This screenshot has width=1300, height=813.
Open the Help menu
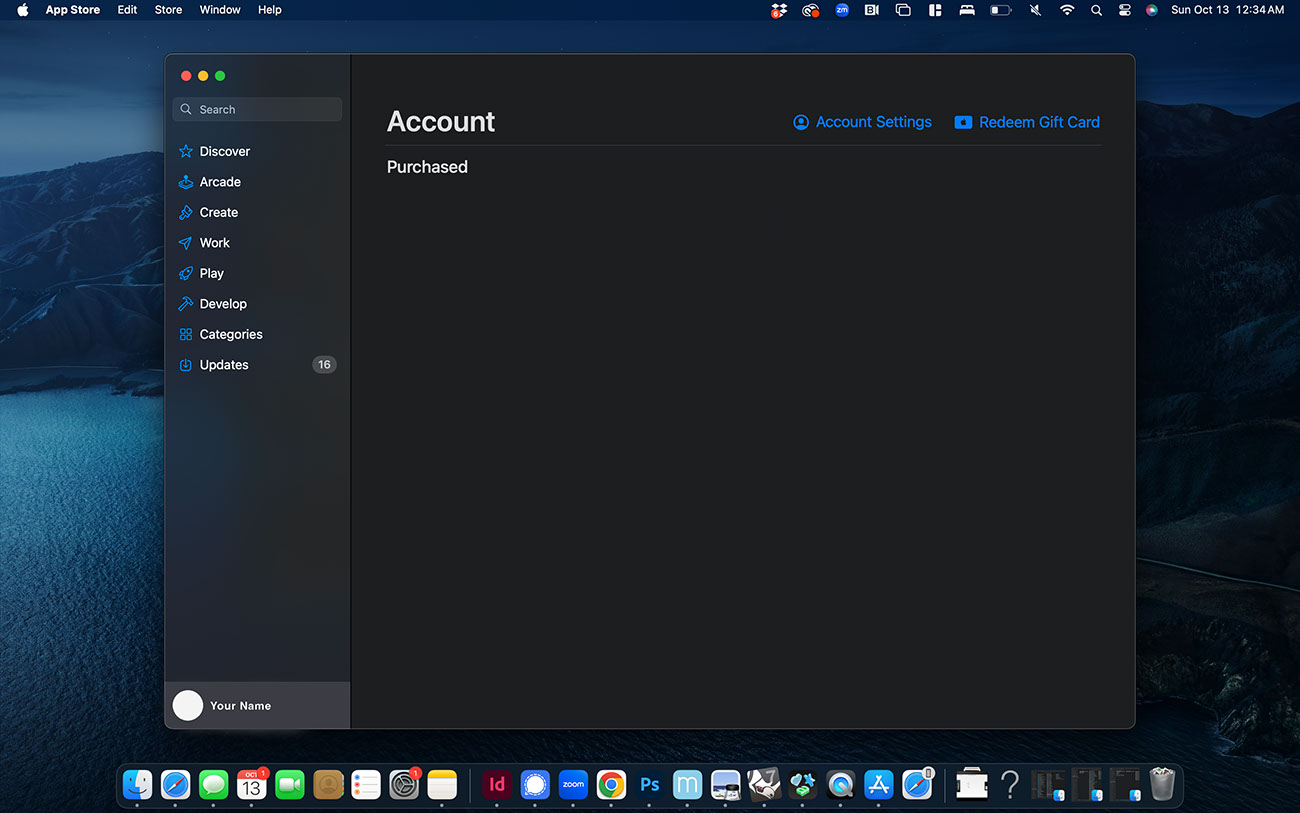pos(270,10)
